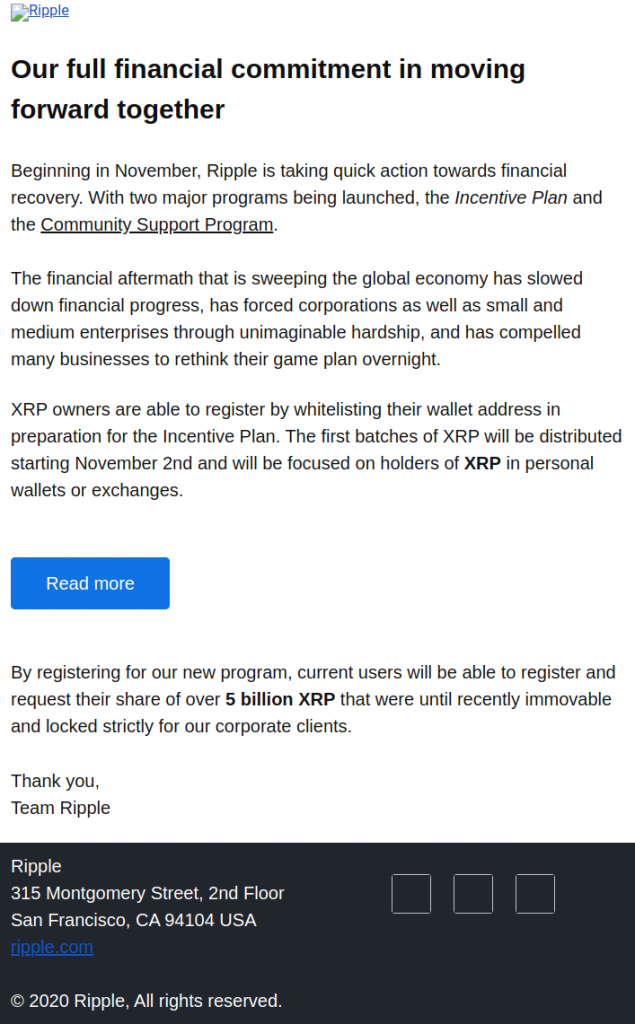This screenshot has width=635, height=1024.
Task: Click the Team Ripple signature line
Action: pos(61,808)
